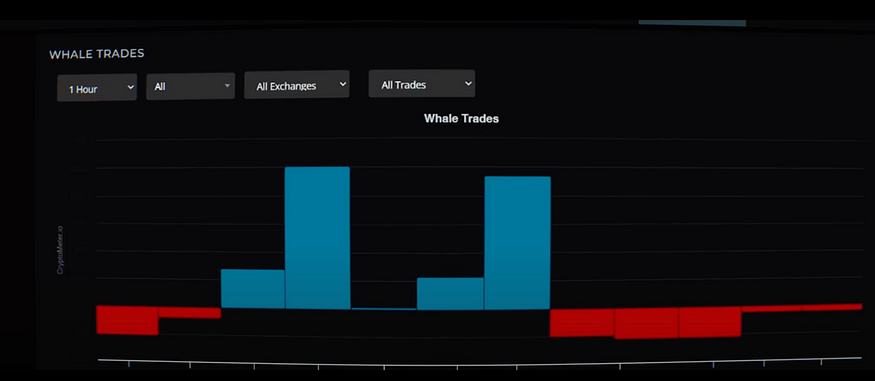The width and height of the screenshot is (875, 381).
Task: Click the medium-height blue bar, after the gap
Action: (x=450, y=293)
